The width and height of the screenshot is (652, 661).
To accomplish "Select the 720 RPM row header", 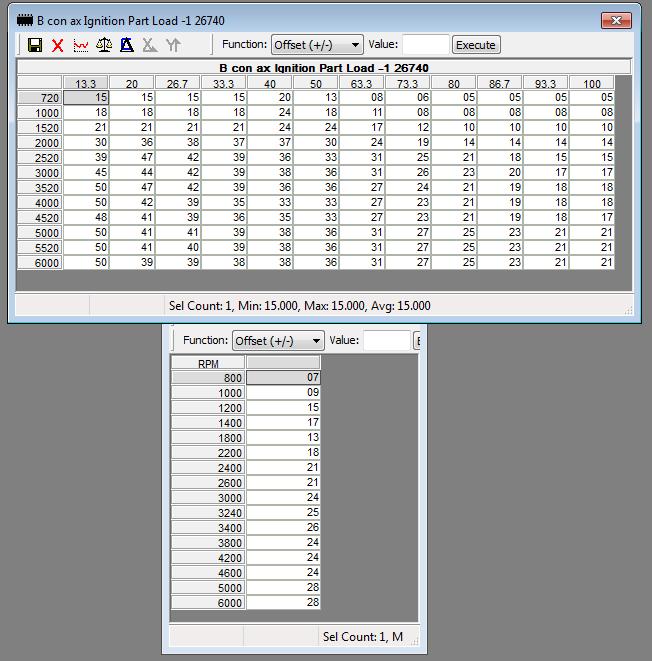I will pos(40,98).
